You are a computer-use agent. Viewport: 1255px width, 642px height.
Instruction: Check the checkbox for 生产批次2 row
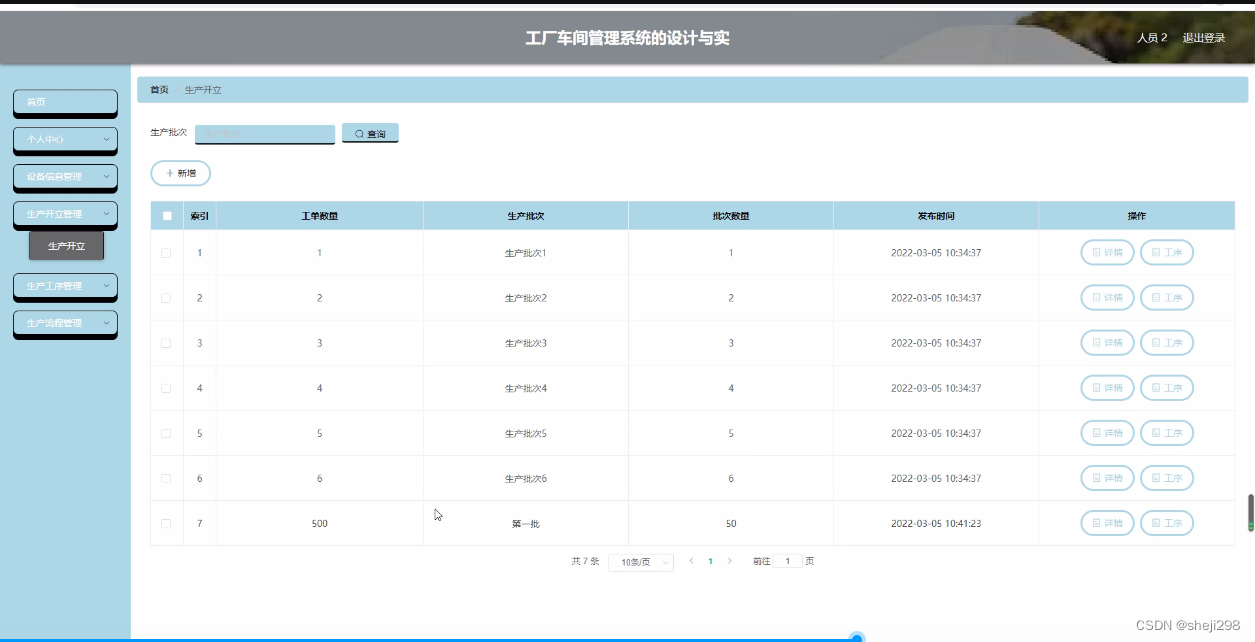166,297
